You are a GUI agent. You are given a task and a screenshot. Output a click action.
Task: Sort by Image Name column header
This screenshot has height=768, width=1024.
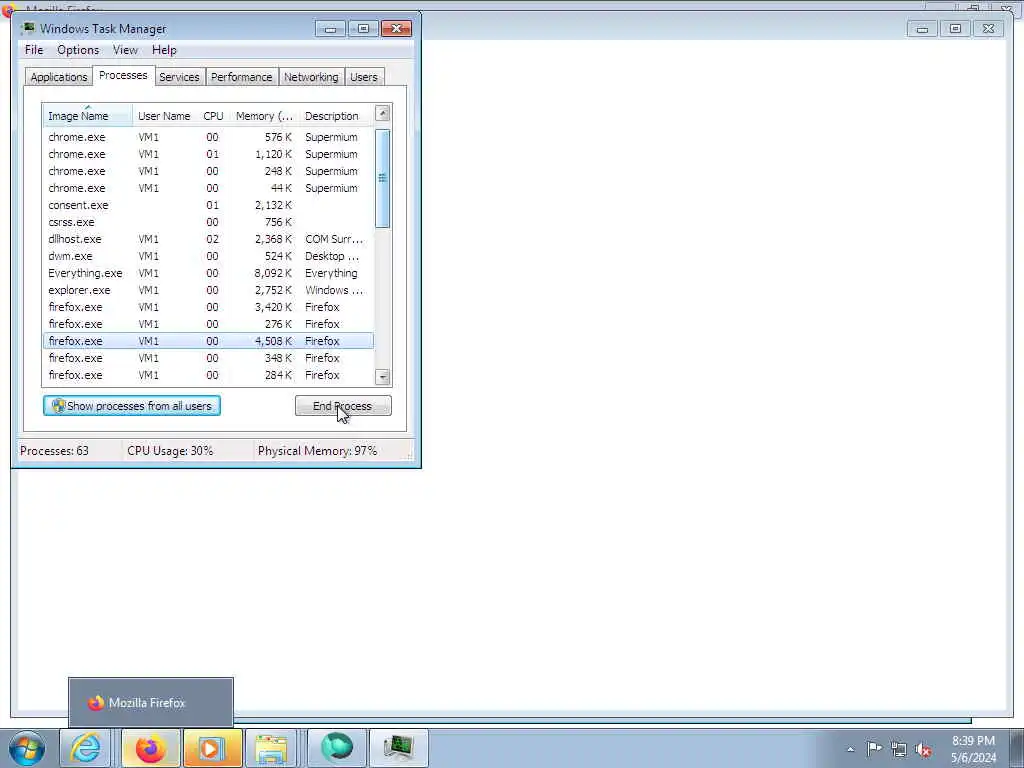88,116
